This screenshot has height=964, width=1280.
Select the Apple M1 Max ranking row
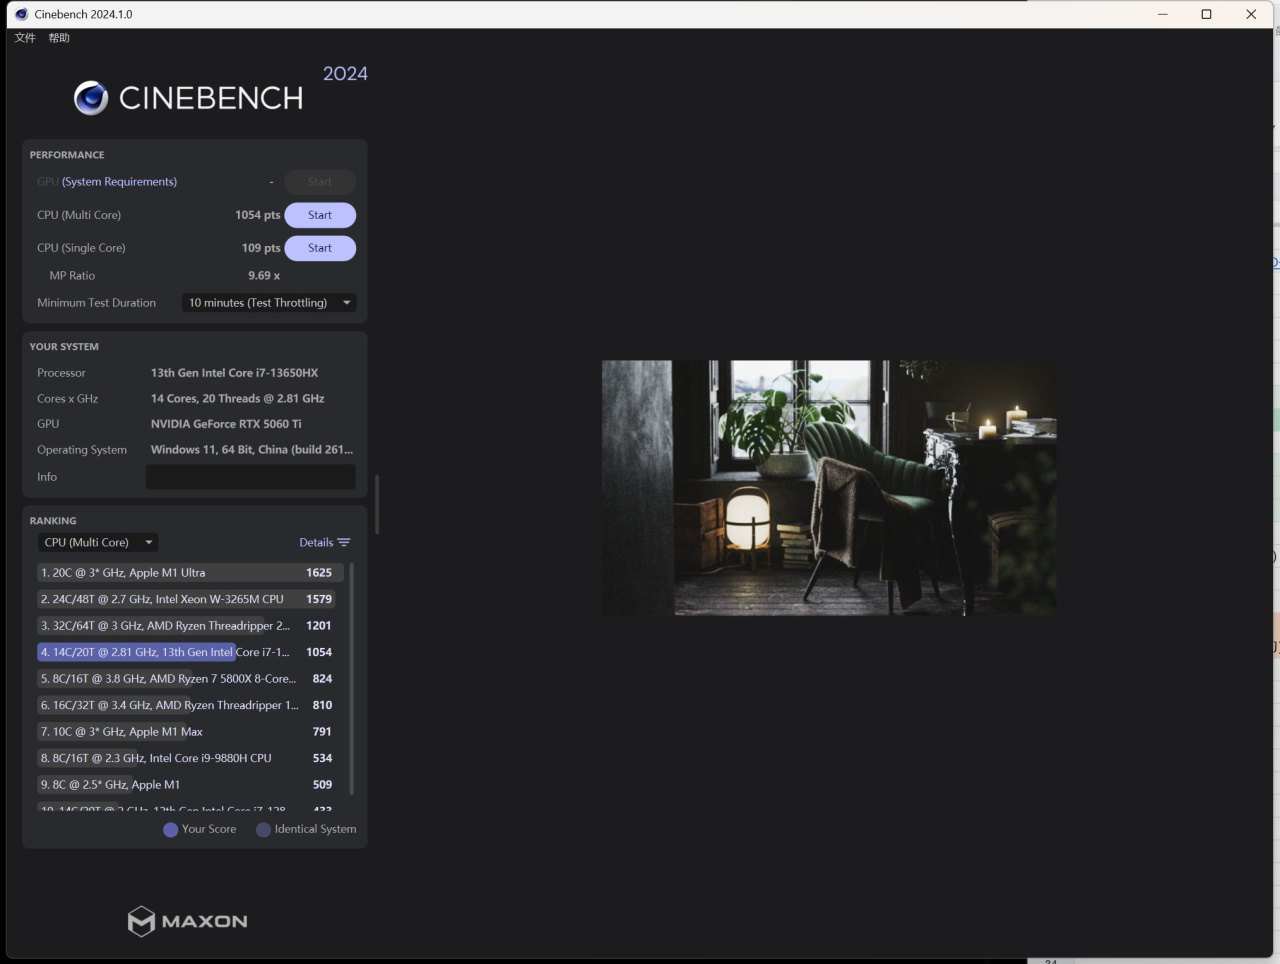tap(190, 732)
